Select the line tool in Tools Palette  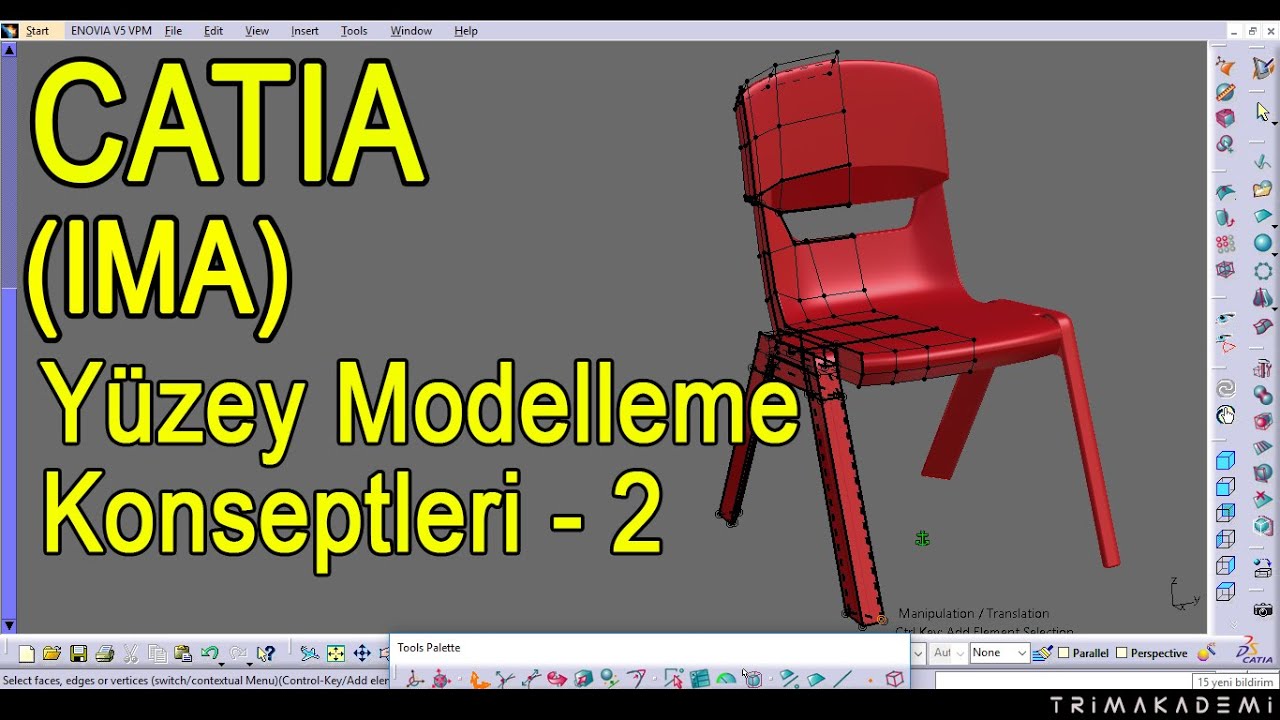click(x=843, y=679)
